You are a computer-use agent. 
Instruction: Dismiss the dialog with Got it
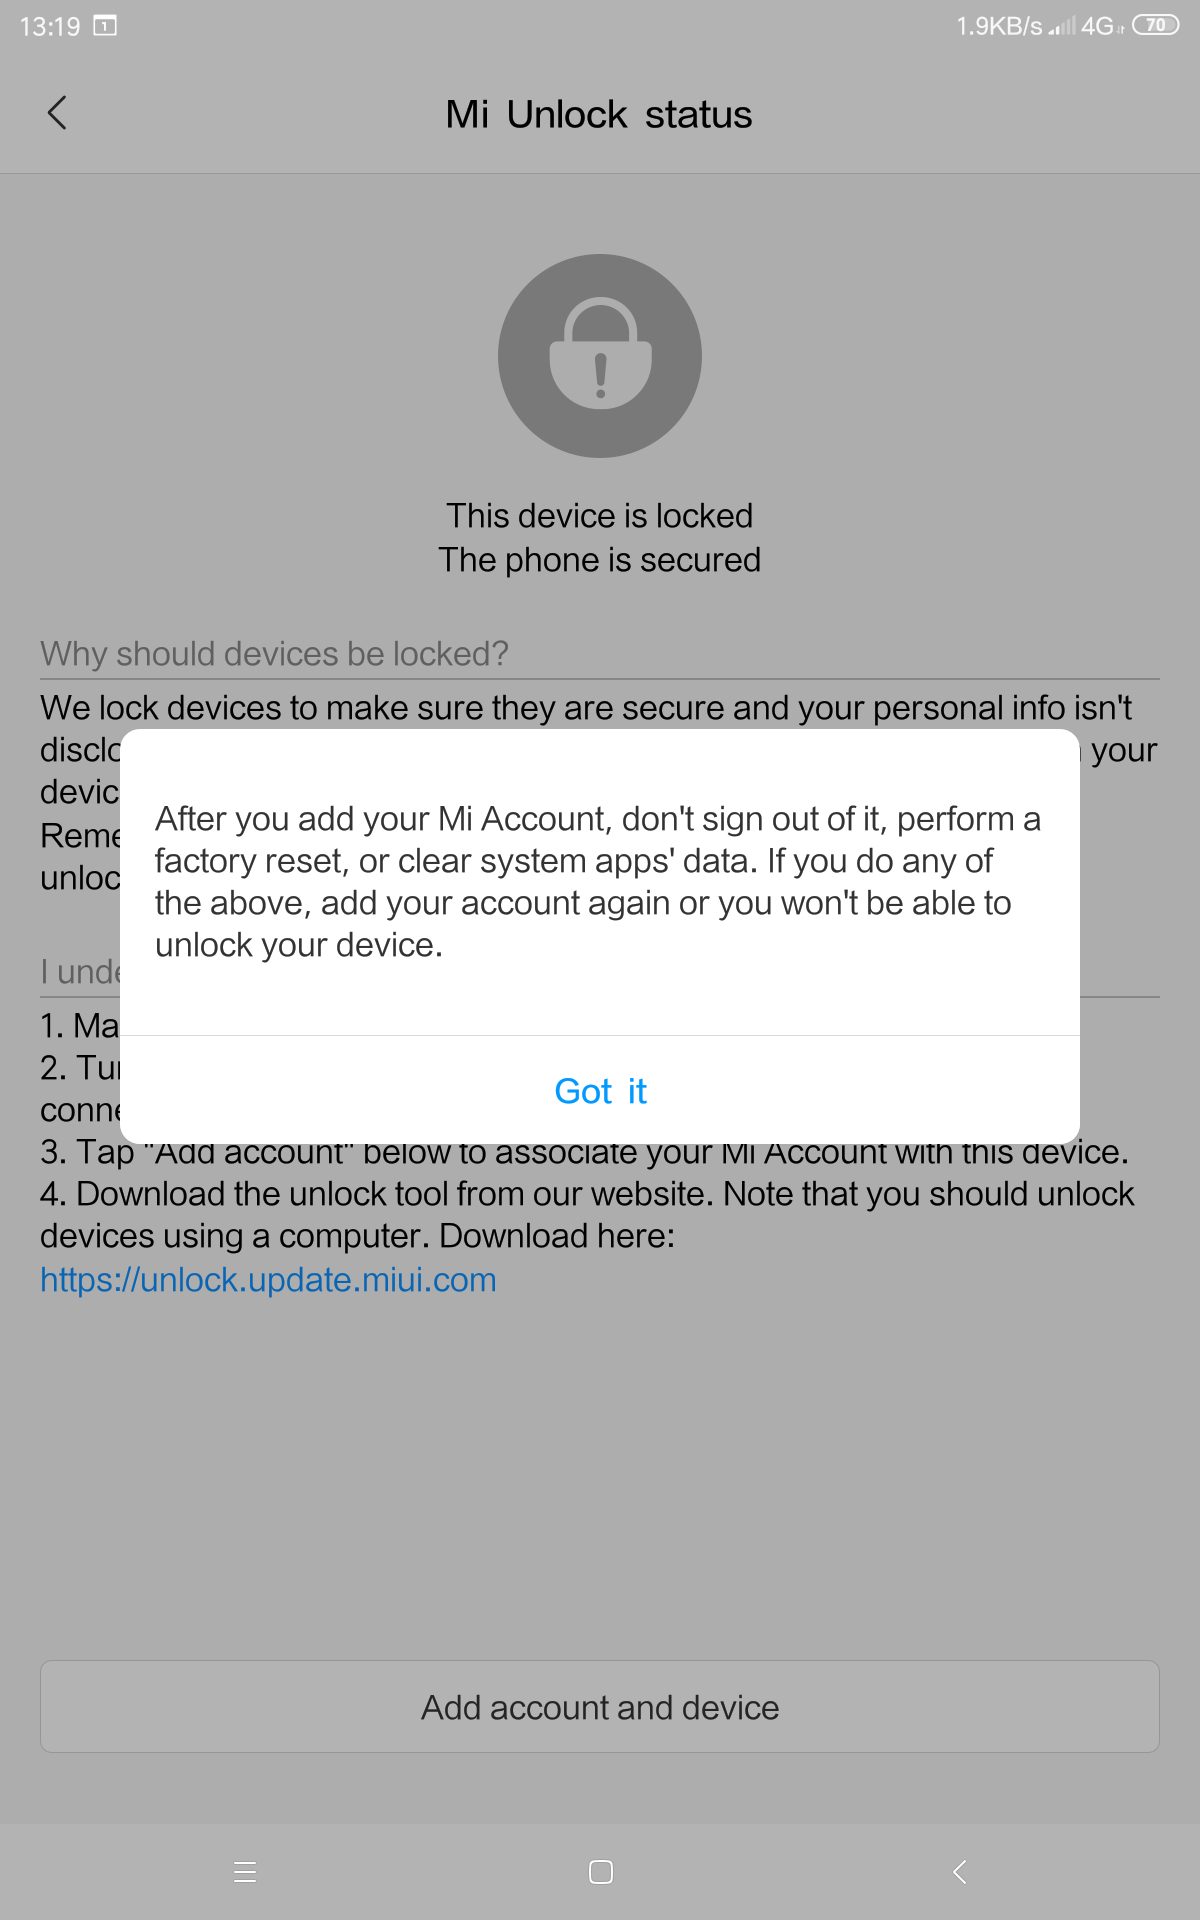600,1091
